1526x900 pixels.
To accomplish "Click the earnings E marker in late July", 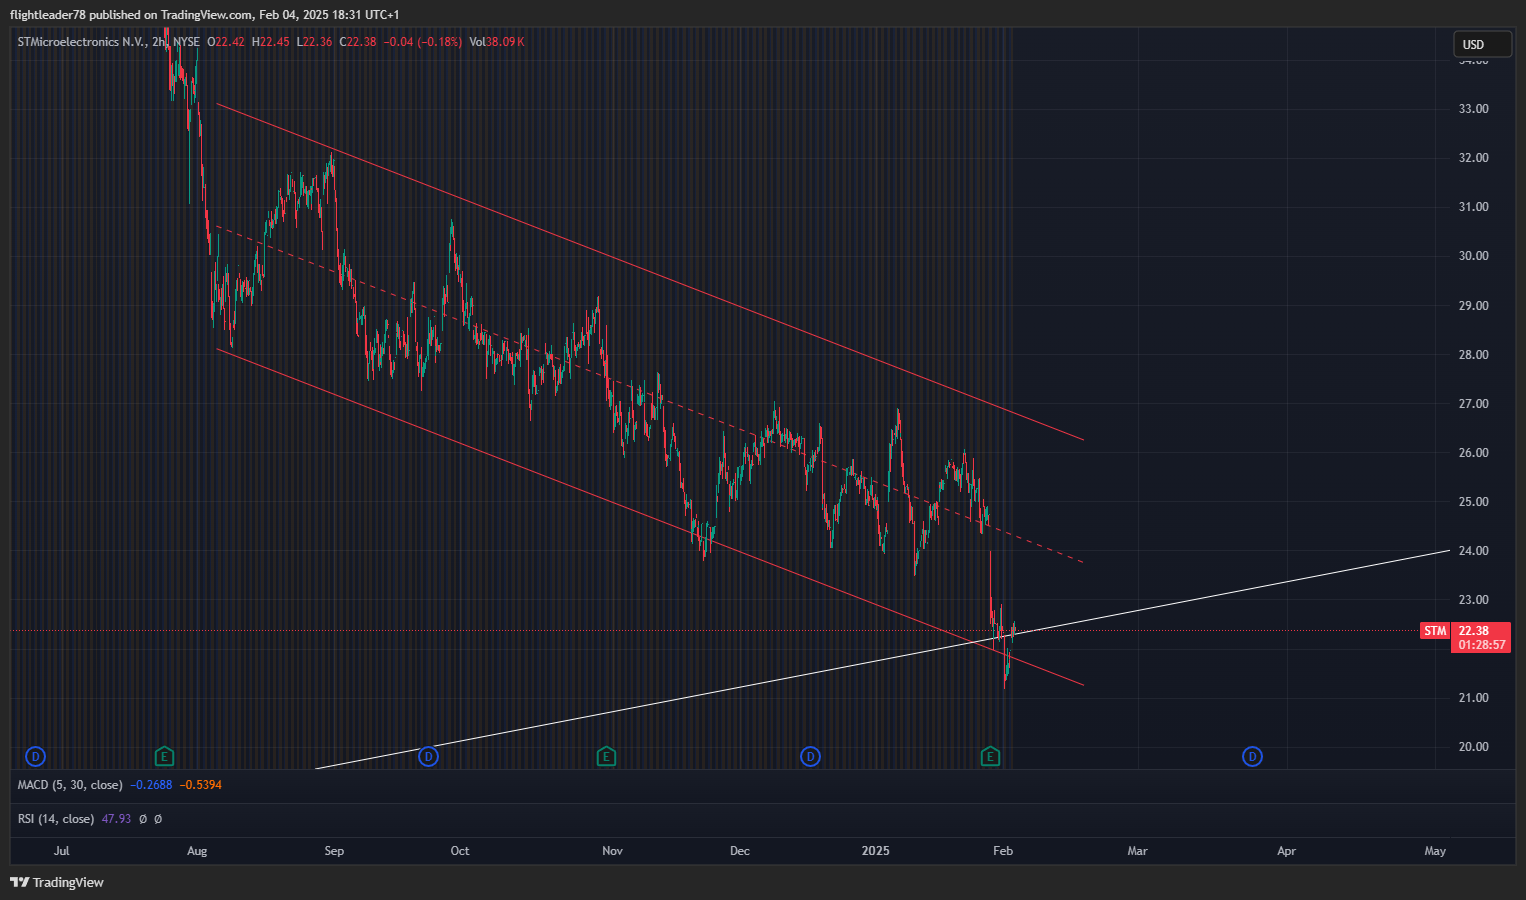I will click(165, 756).
